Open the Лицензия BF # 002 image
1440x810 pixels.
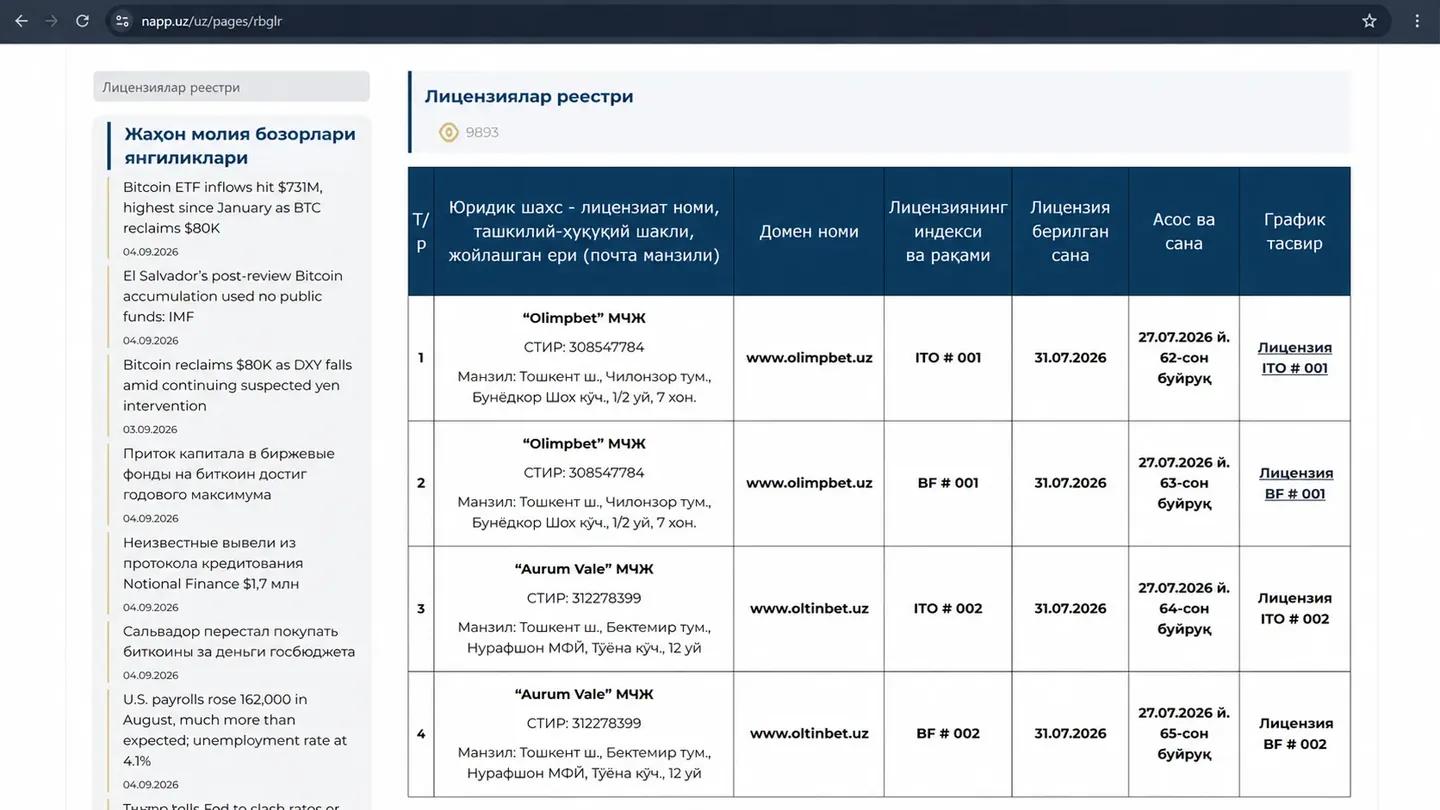click(x=1295, y=733)
